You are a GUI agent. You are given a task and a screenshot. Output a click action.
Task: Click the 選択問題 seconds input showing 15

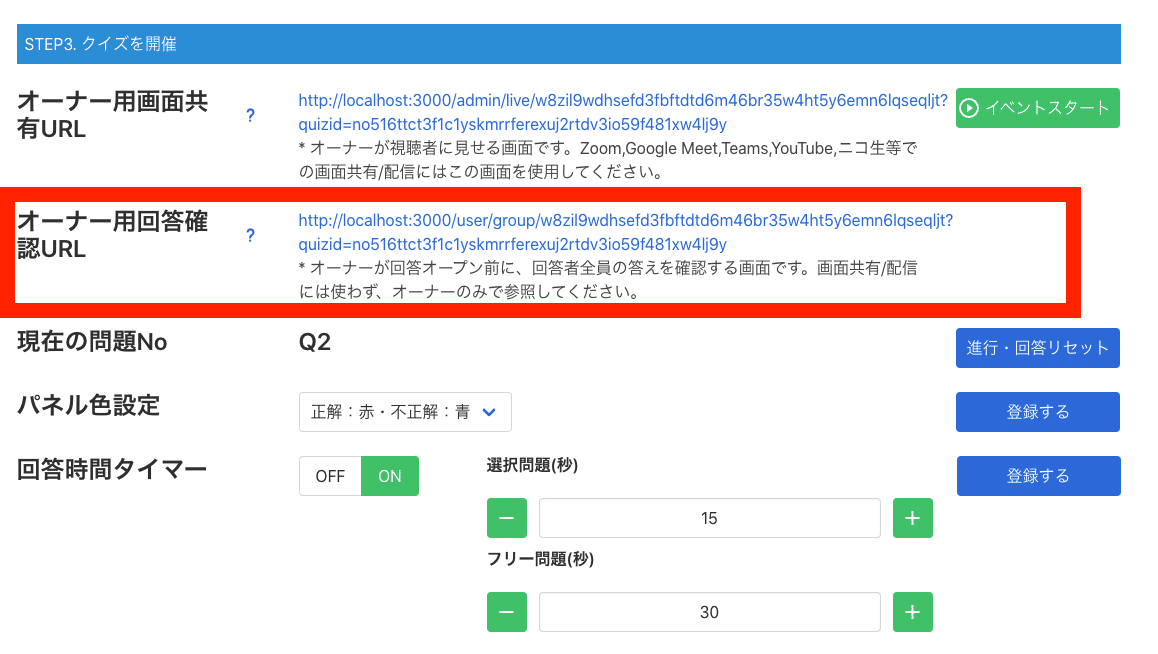coord(709,518)
